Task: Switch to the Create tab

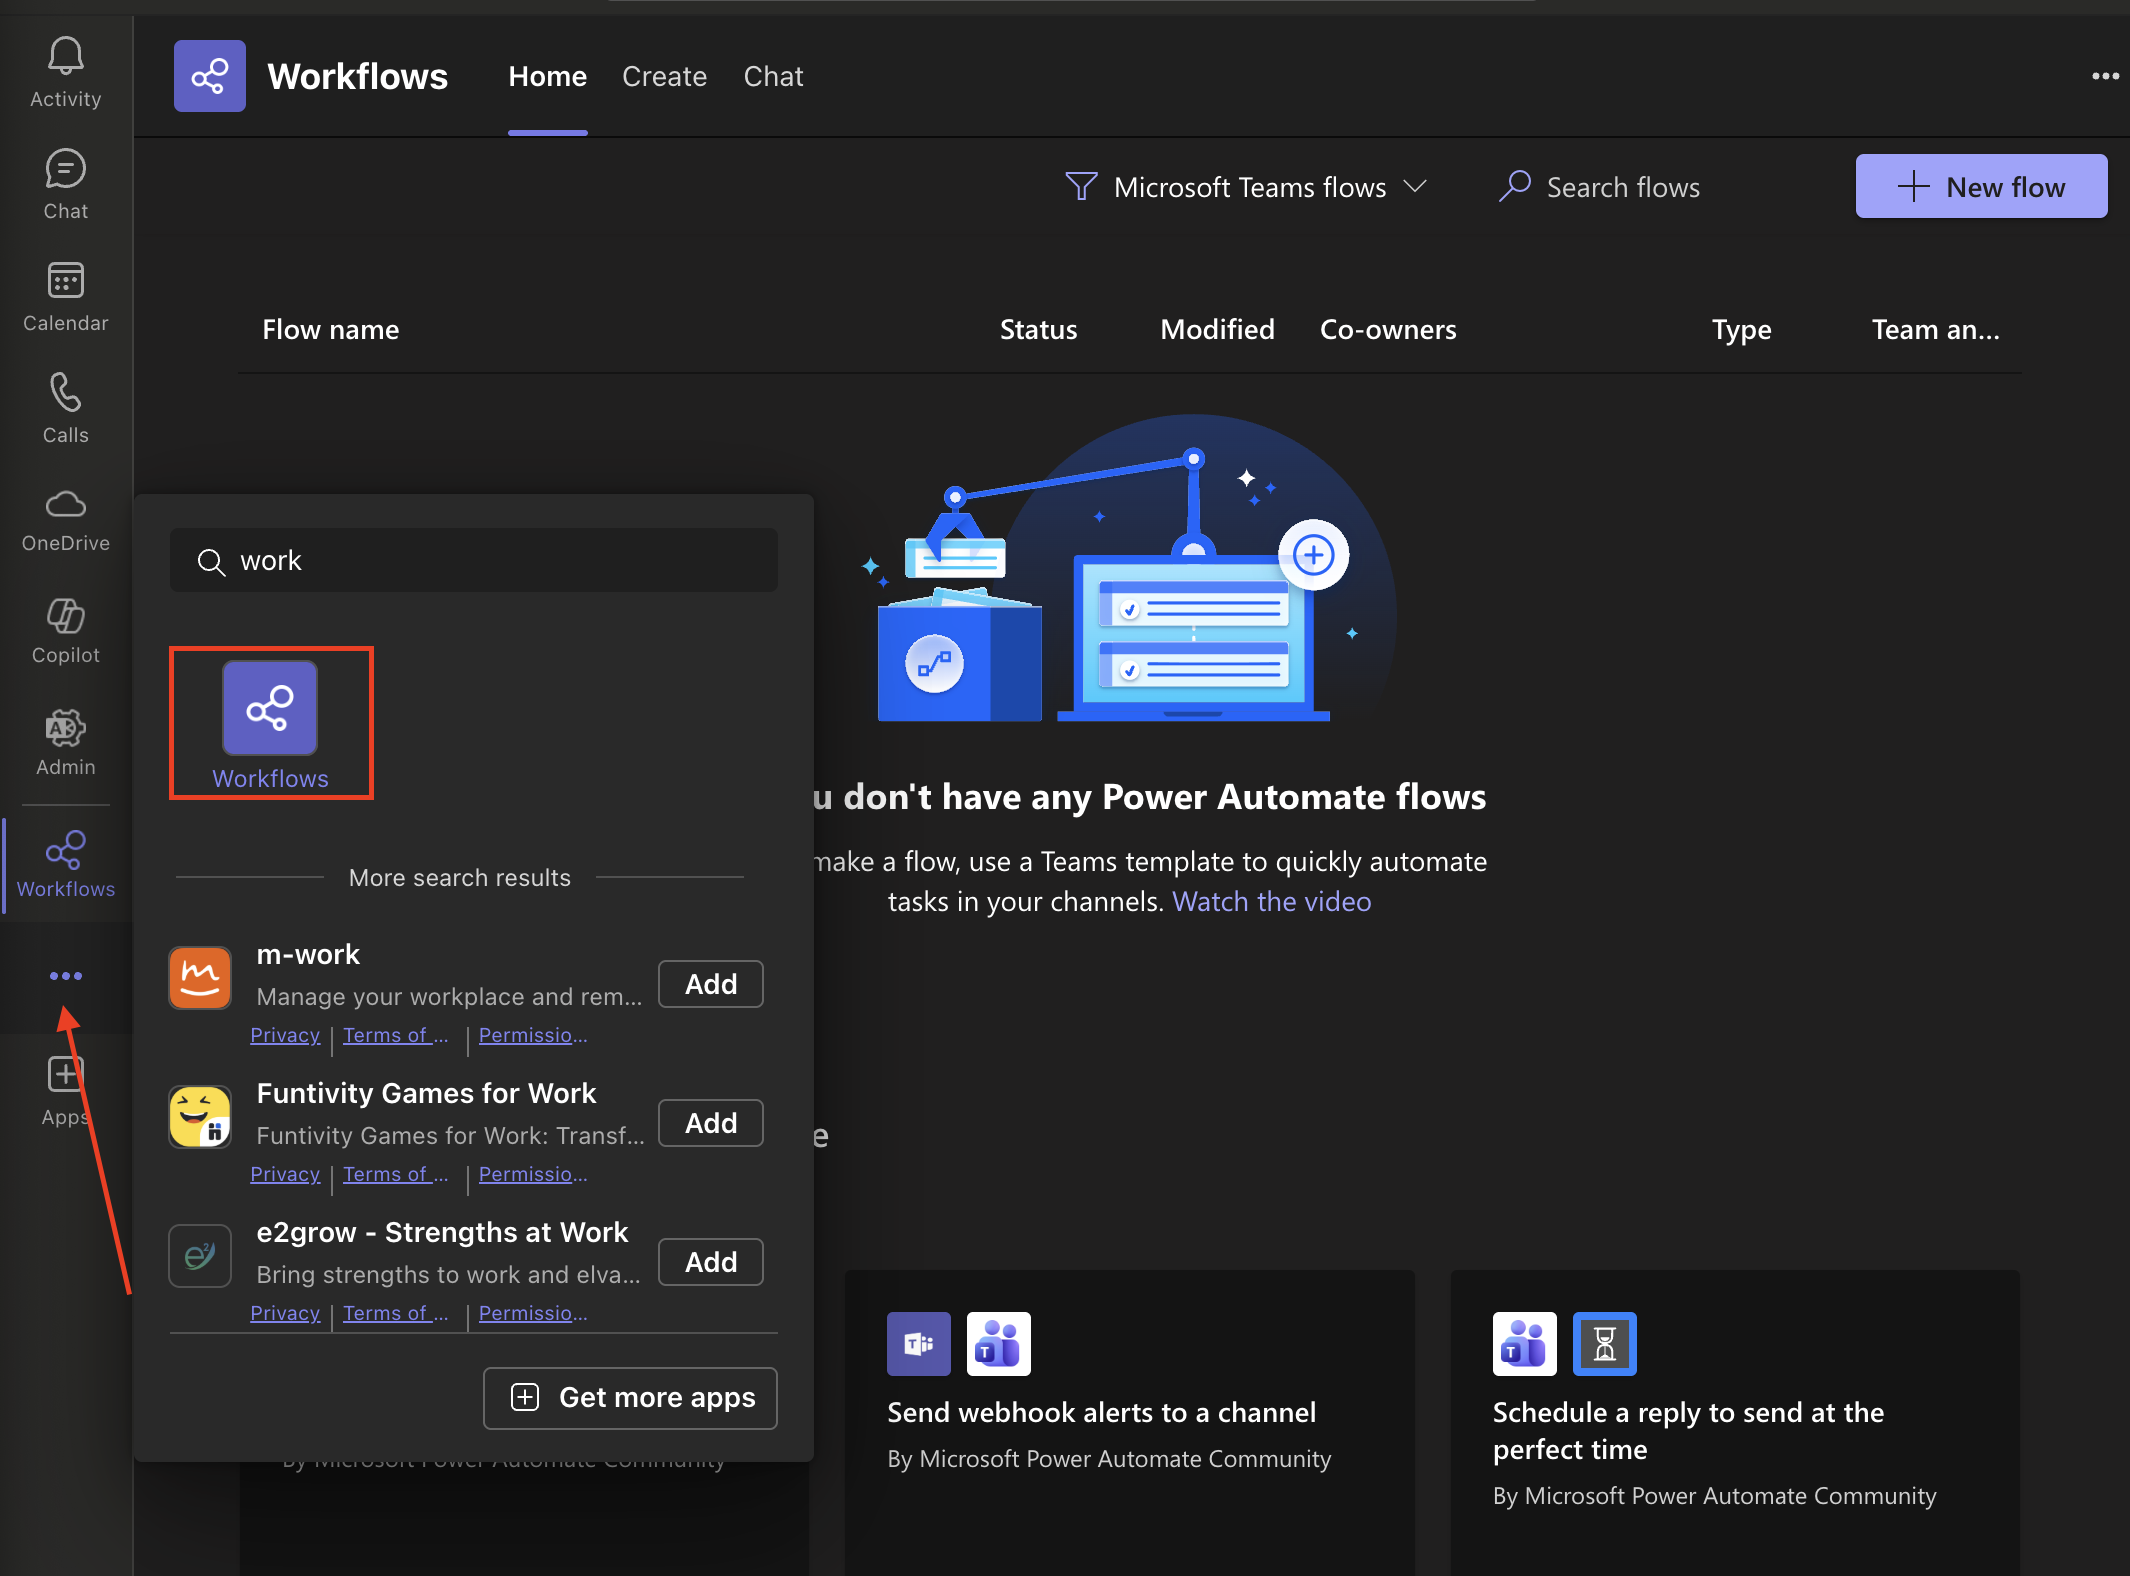Action: [x=664, y=76]
